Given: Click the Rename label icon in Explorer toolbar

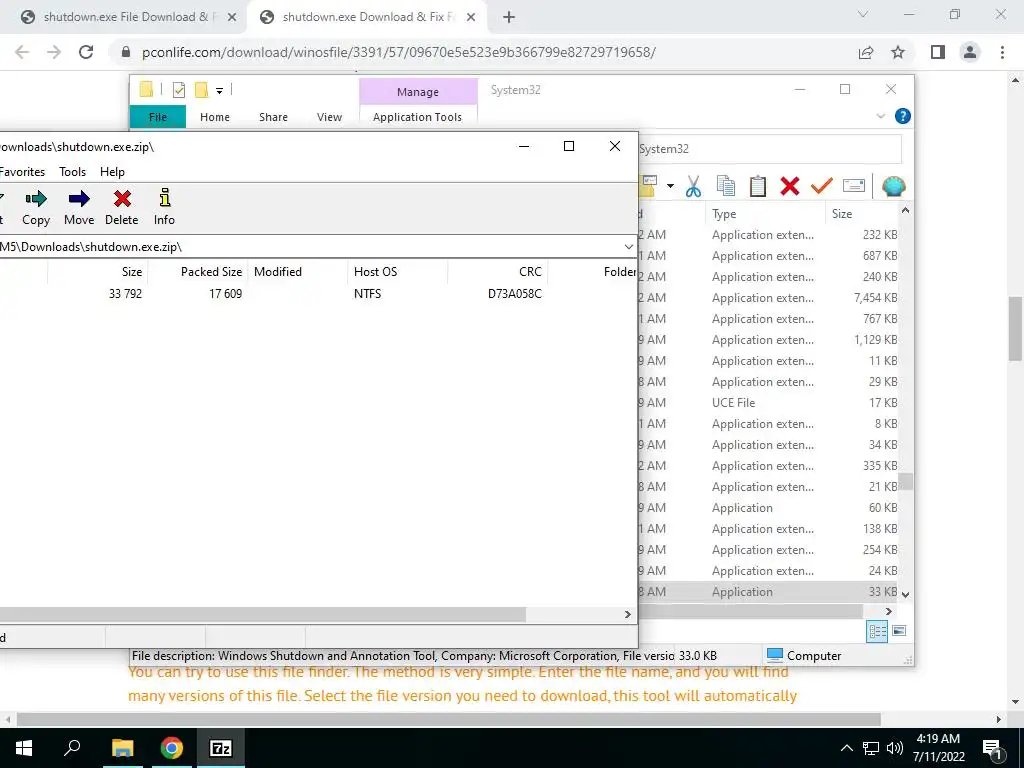Looking at the screenshot, I should (x=854, y=186).
